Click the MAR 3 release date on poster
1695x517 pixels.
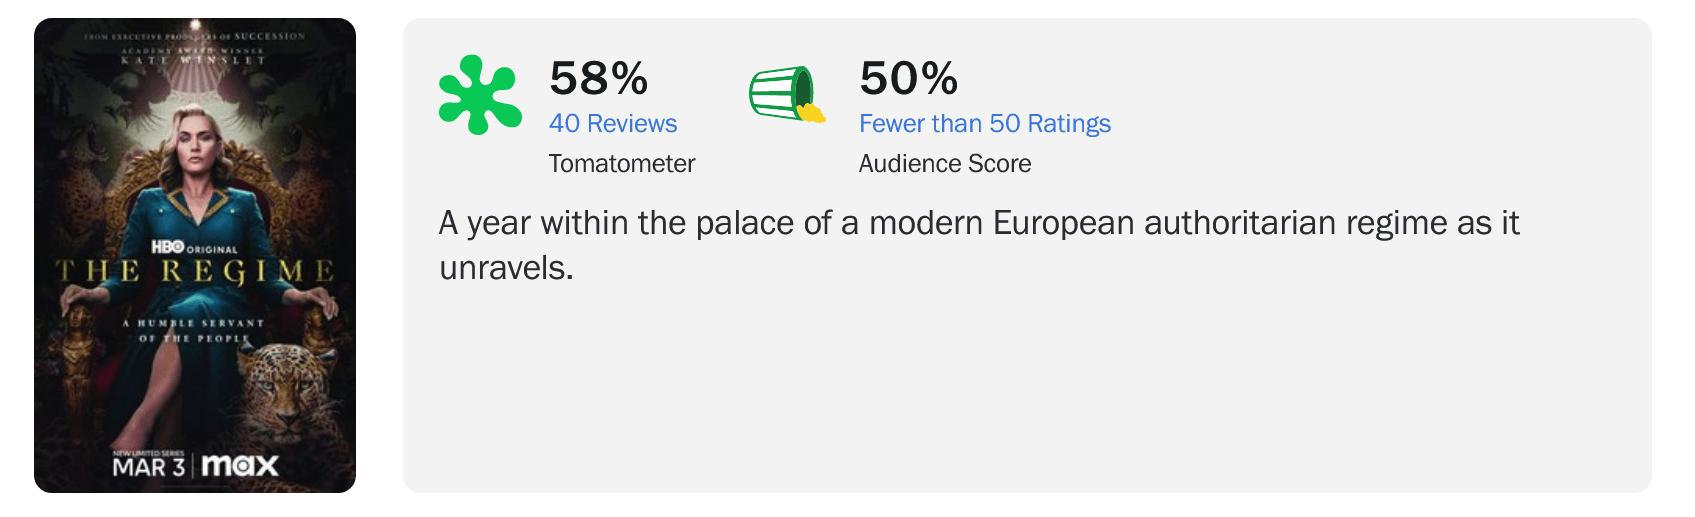click(x=148, y=467)
